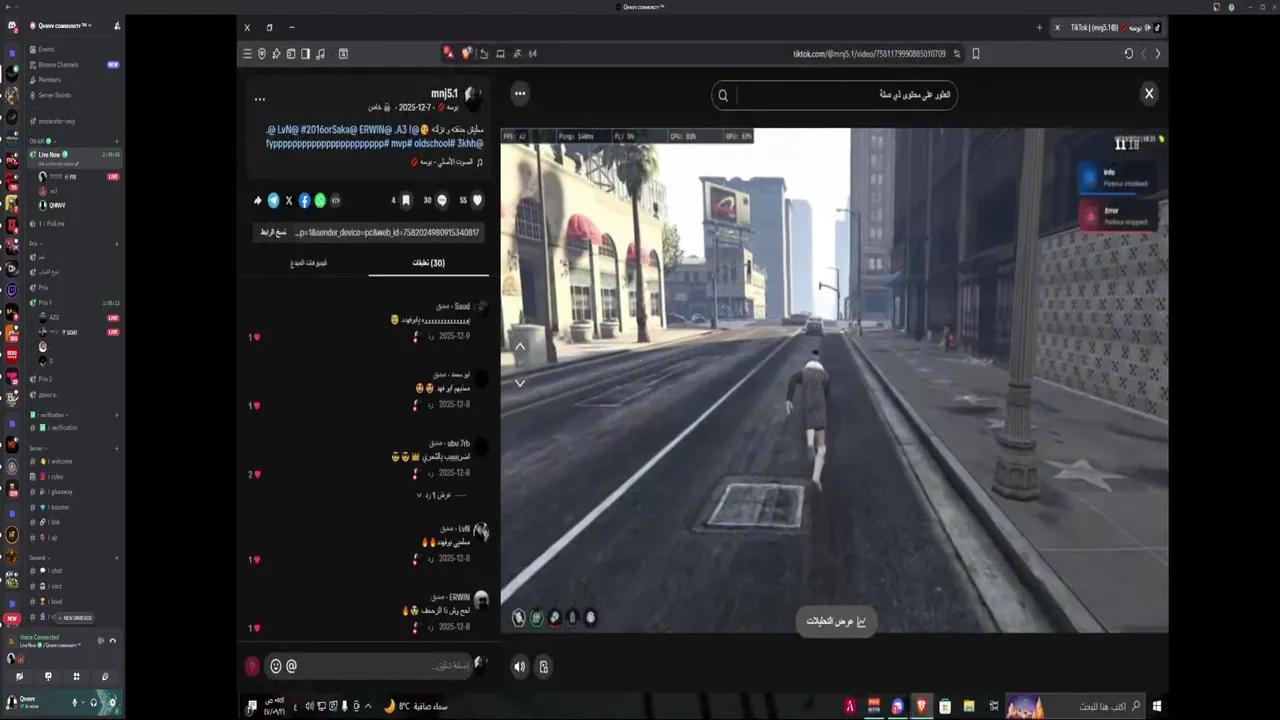
Task: Open the giveaway channel
Action: pyautogui.click(x=73, y=492)
